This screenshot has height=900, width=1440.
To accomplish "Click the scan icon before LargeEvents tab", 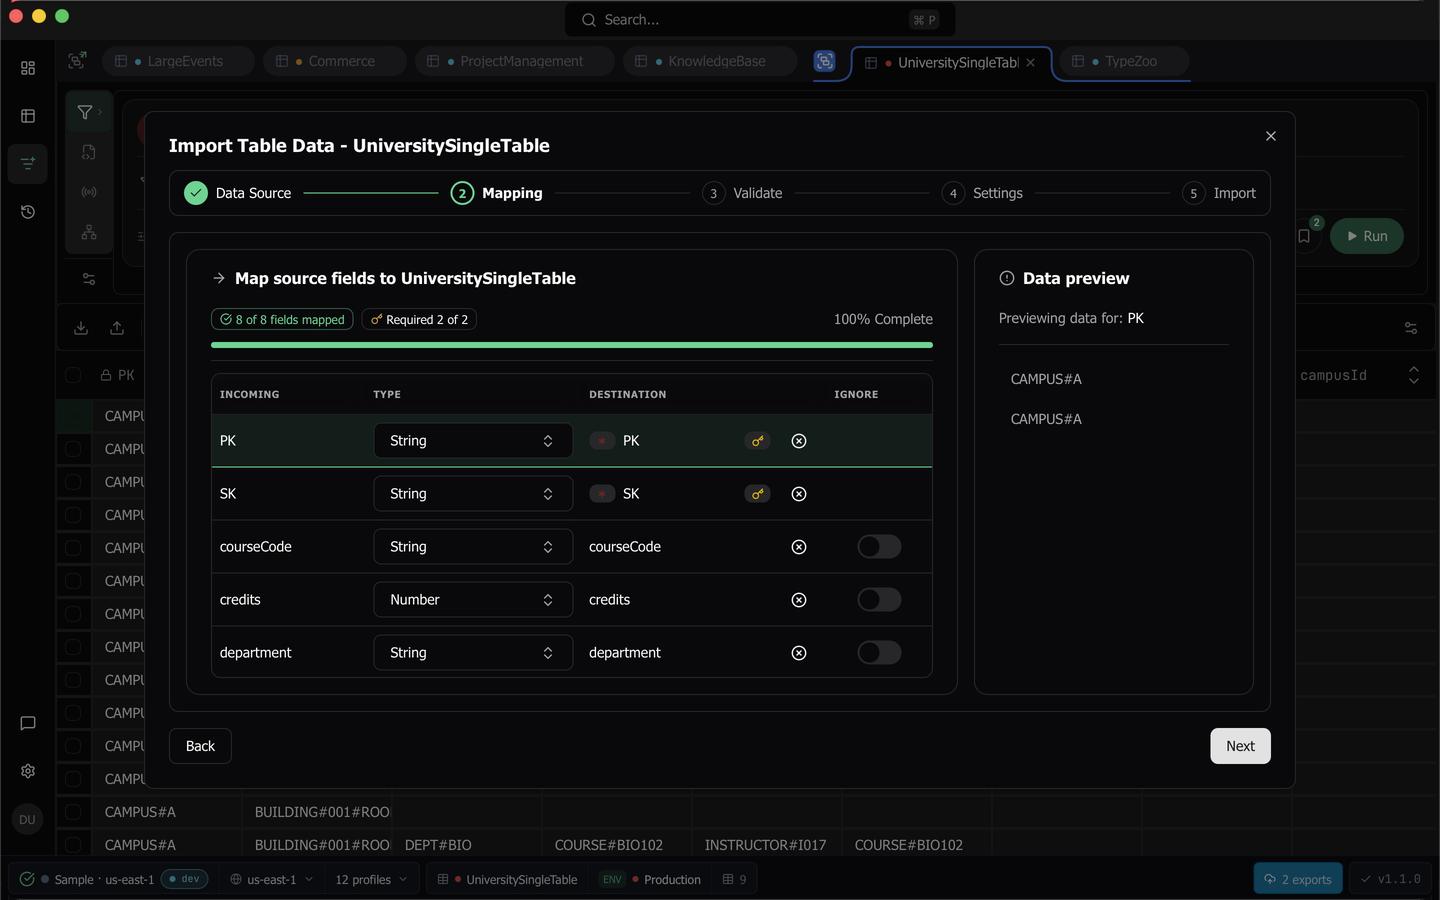I will (x=77, y=61).
